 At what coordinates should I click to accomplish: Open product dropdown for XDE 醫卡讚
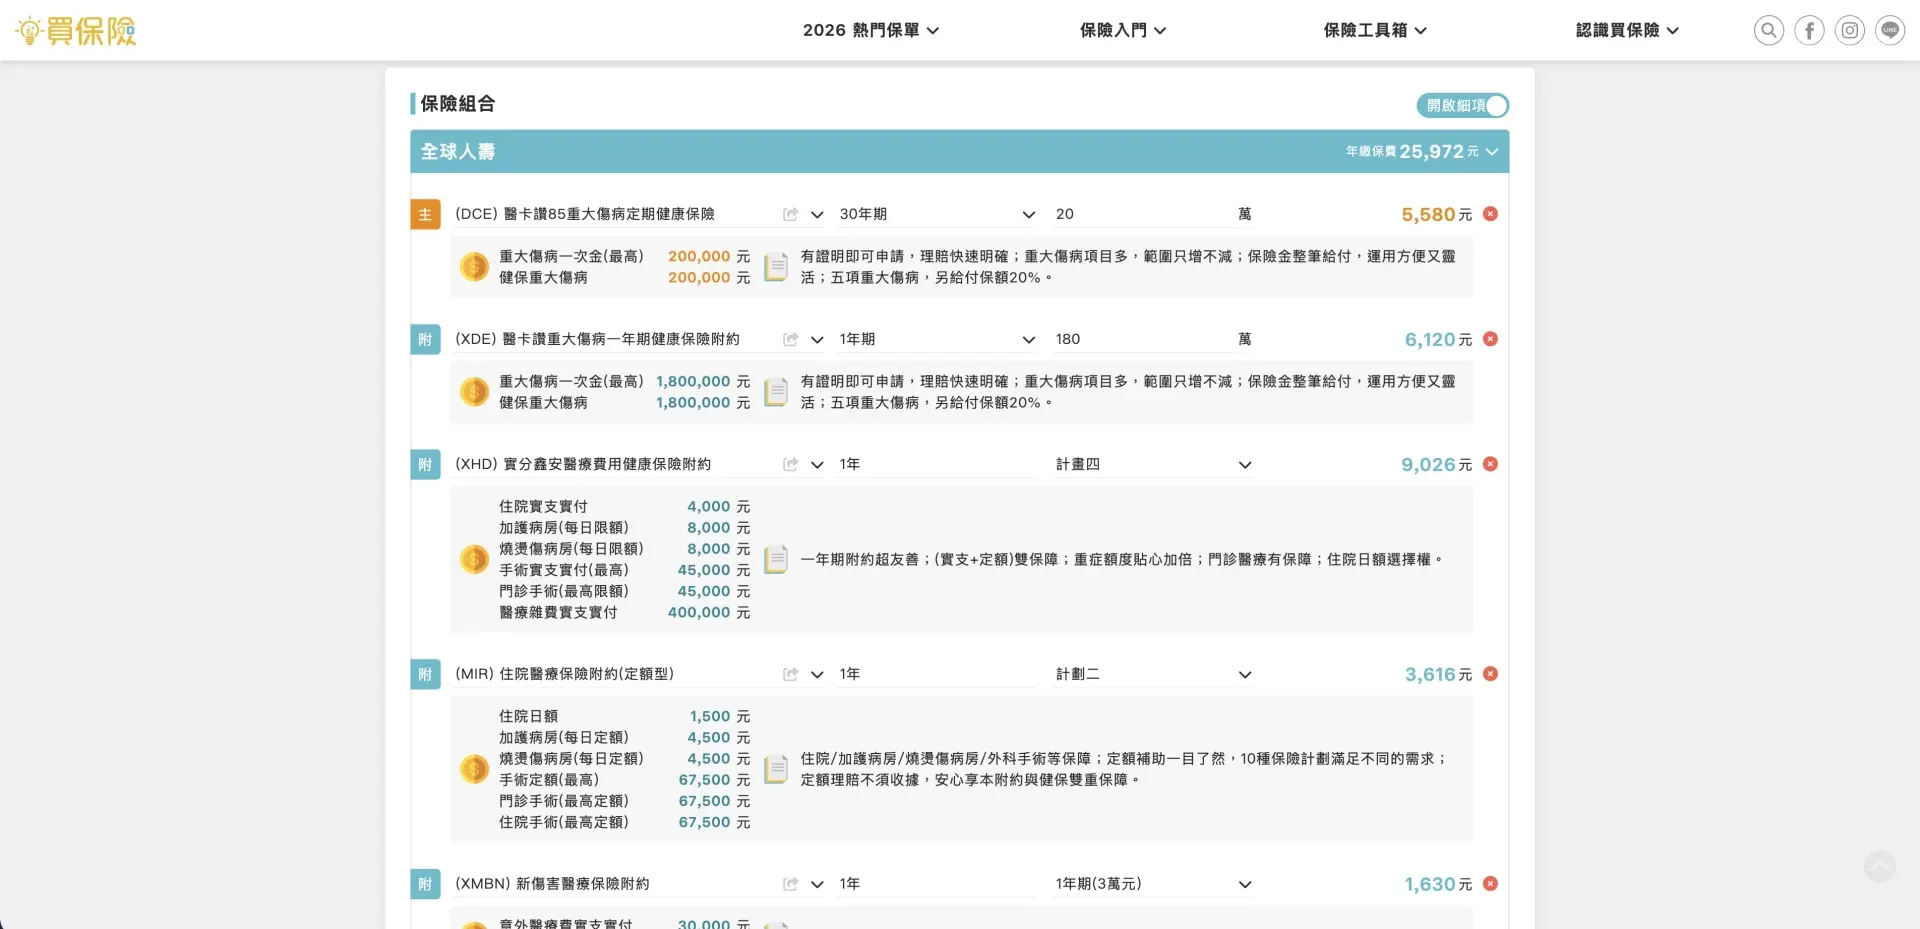(x=817, y=339)
